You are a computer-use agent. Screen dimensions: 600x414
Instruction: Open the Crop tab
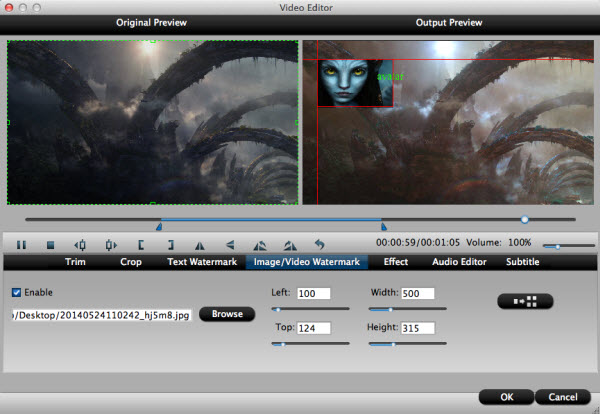pyautogui.click(x=131, y=262)
